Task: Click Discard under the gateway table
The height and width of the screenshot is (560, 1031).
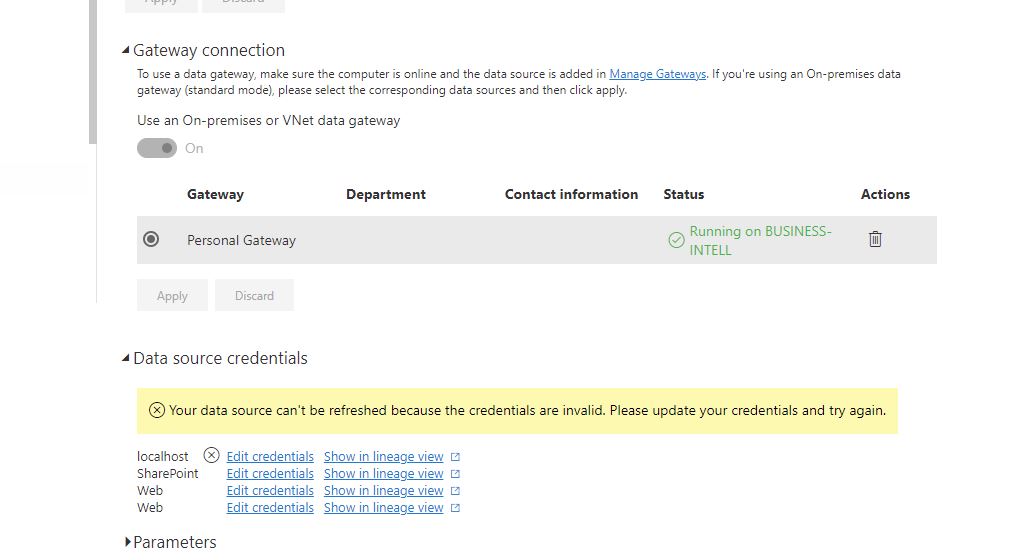Action: click(x=254, y=296)
